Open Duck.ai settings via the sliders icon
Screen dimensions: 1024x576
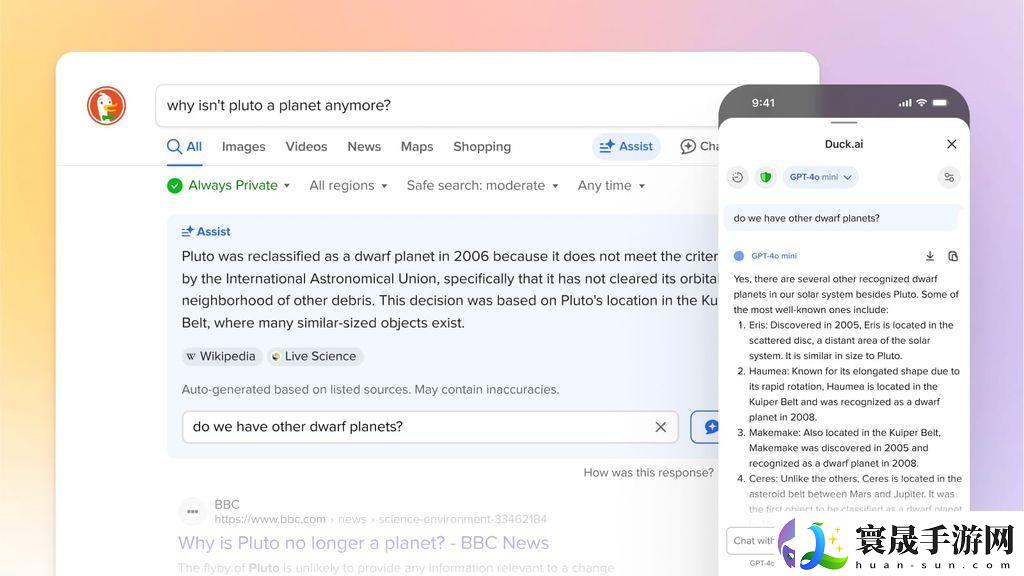pos(949,177)
